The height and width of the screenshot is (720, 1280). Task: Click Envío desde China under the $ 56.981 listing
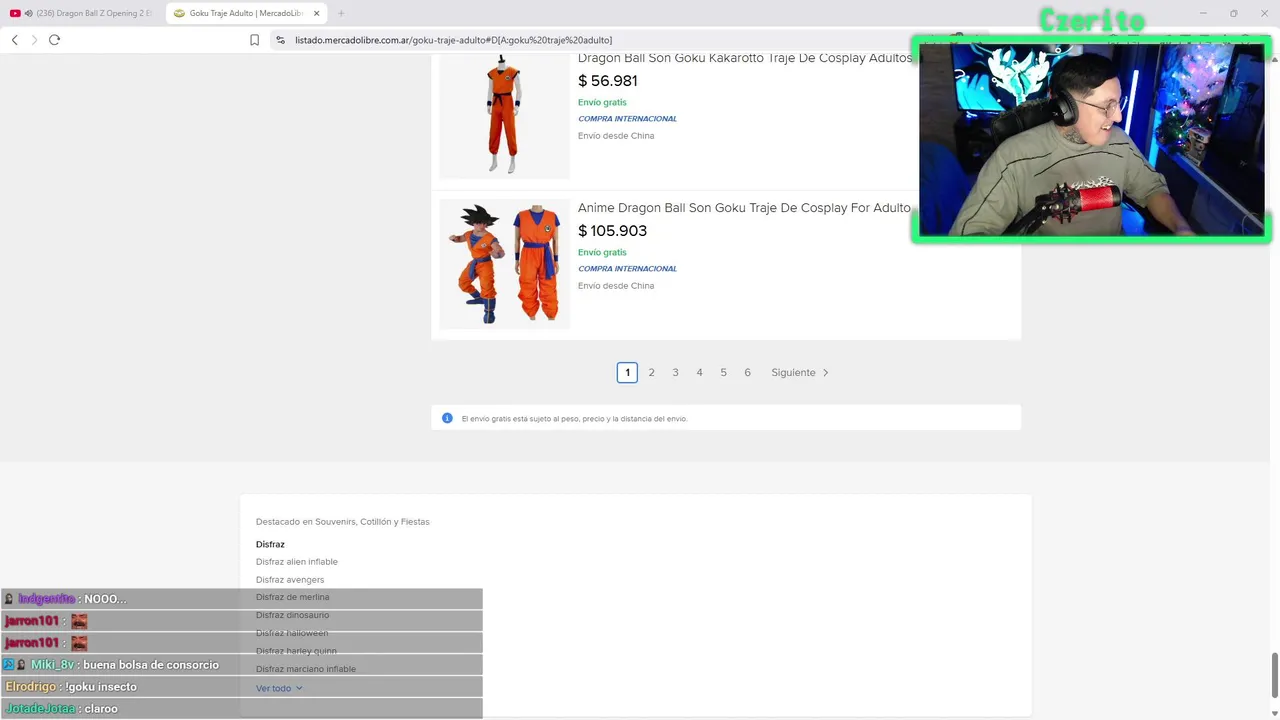click(x=616, y=136)
